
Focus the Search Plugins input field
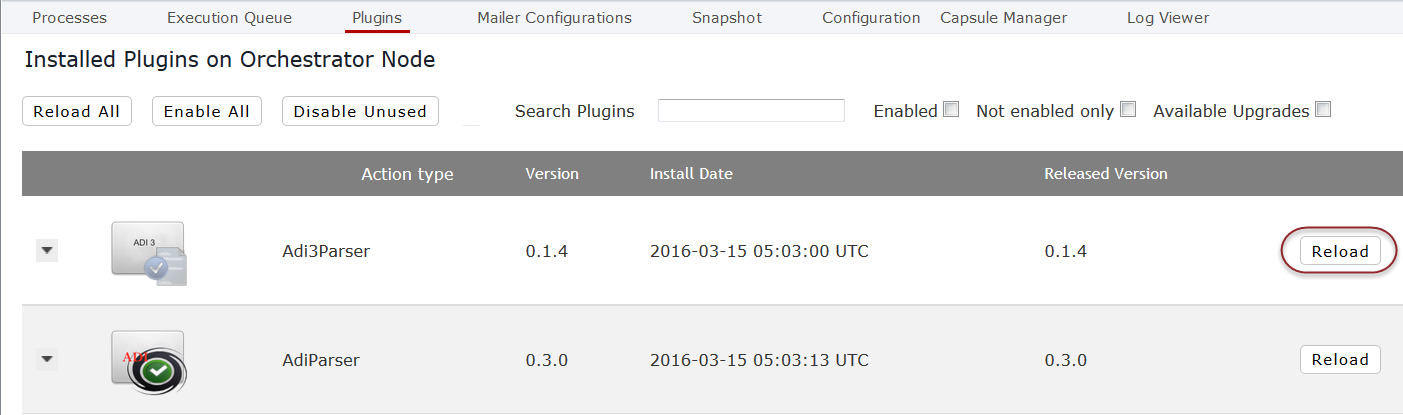click(x=751, y=110)
